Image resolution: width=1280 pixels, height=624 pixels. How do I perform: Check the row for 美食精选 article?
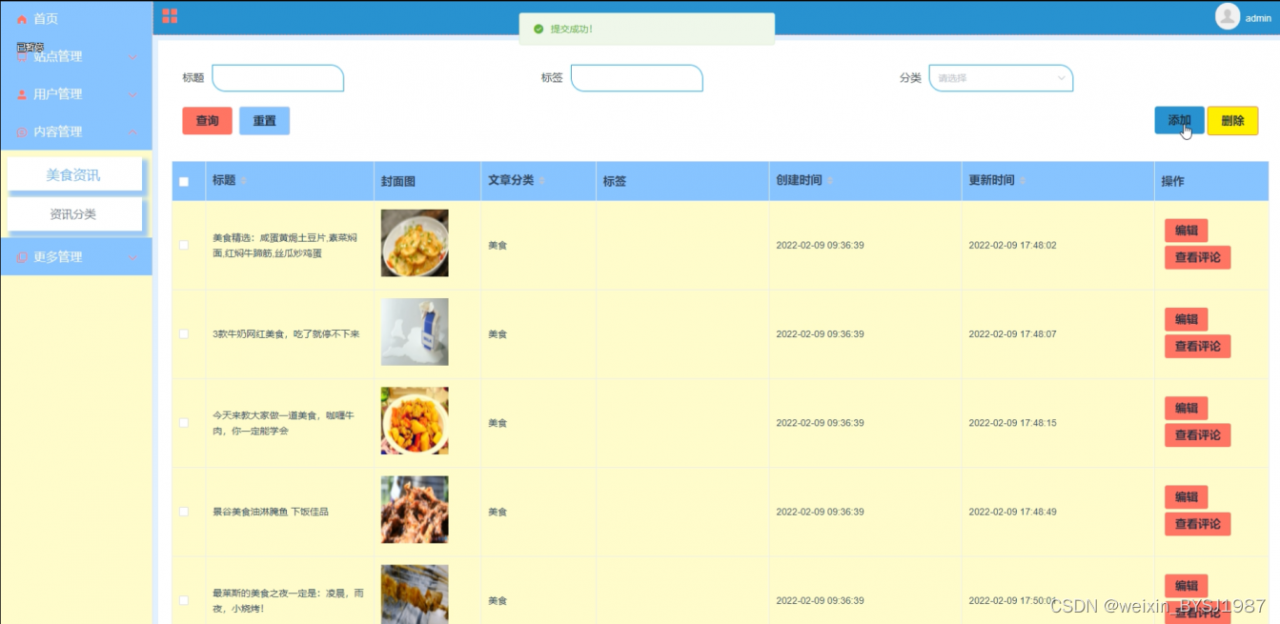point(183,245)
